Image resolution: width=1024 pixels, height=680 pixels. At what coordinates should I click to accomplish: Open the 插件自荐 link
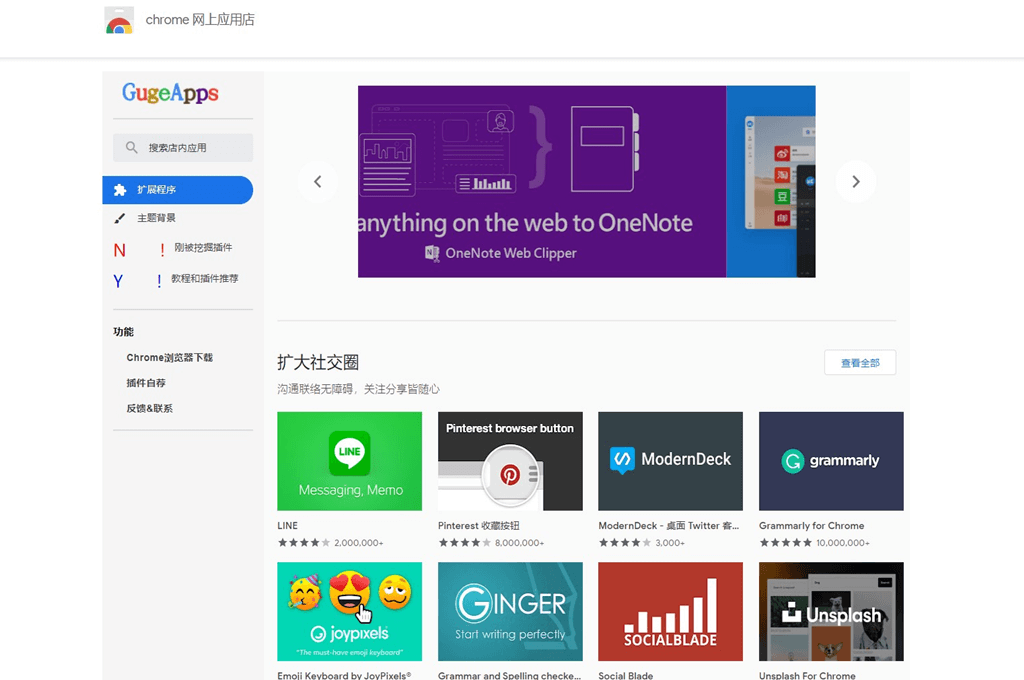coord(146,383)
